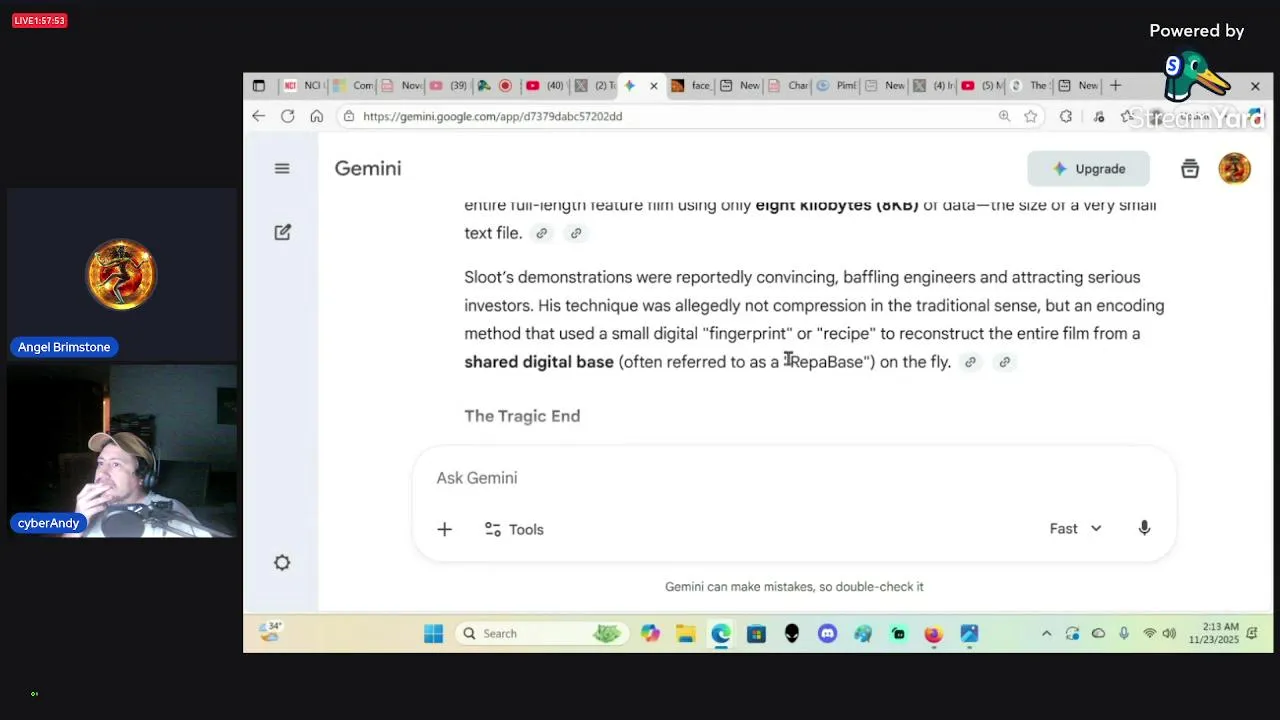Image resolution: width=1280 pixels, height=720 pixels.
Task: Bookmark this page with the star icon
Action: coord(1031,116)
